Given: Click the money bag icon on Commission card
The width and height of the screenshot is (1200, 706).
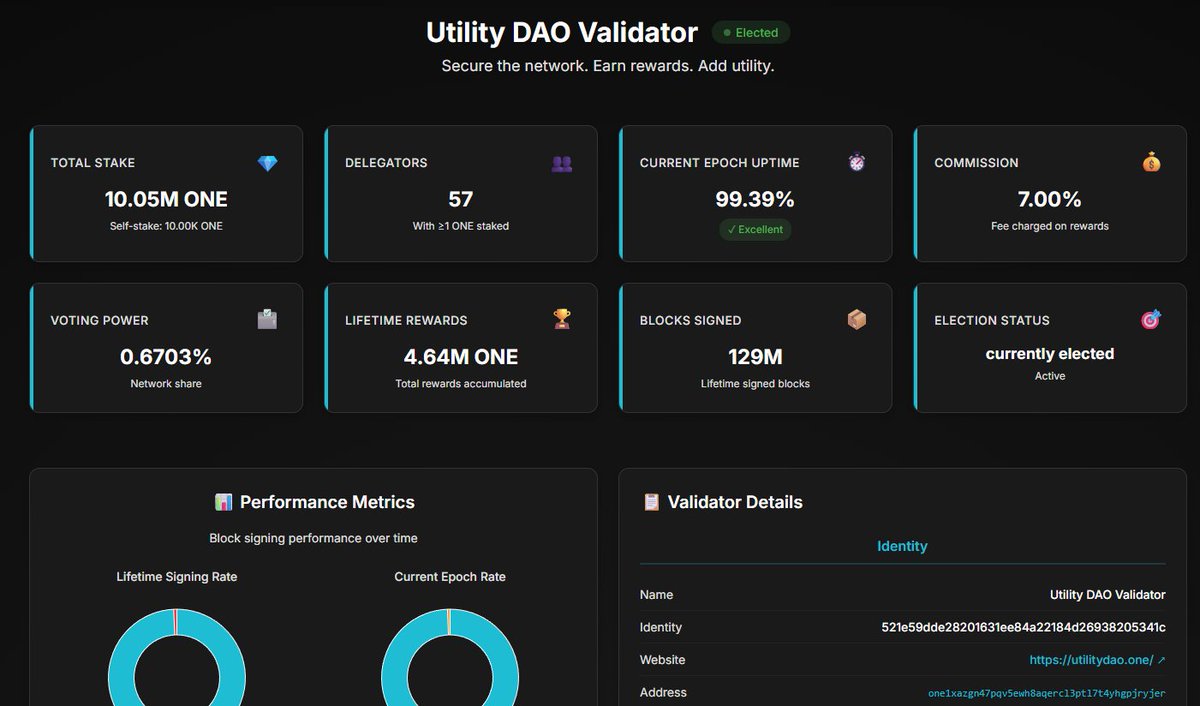Looking at the screenshot, I should coord(1152,162).
